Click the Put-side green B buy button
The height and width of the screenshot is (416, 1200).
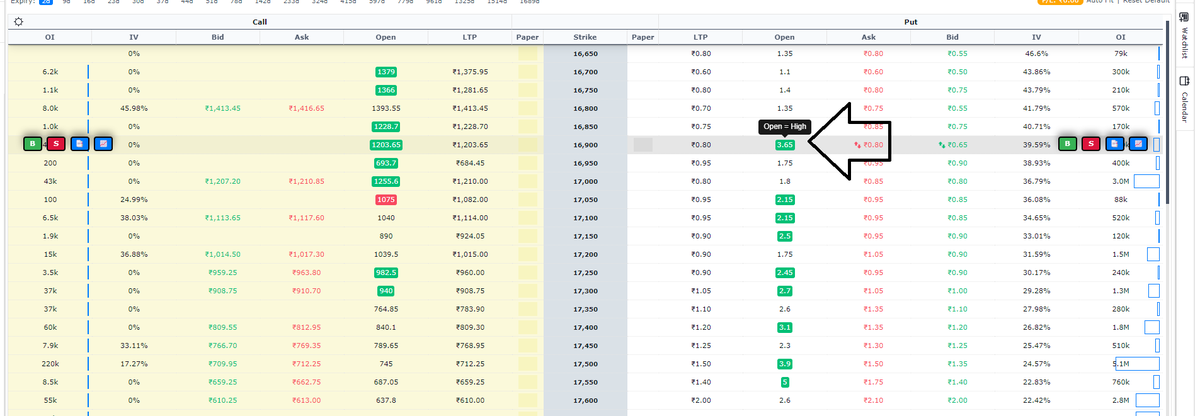click(x=1068, y=144)
